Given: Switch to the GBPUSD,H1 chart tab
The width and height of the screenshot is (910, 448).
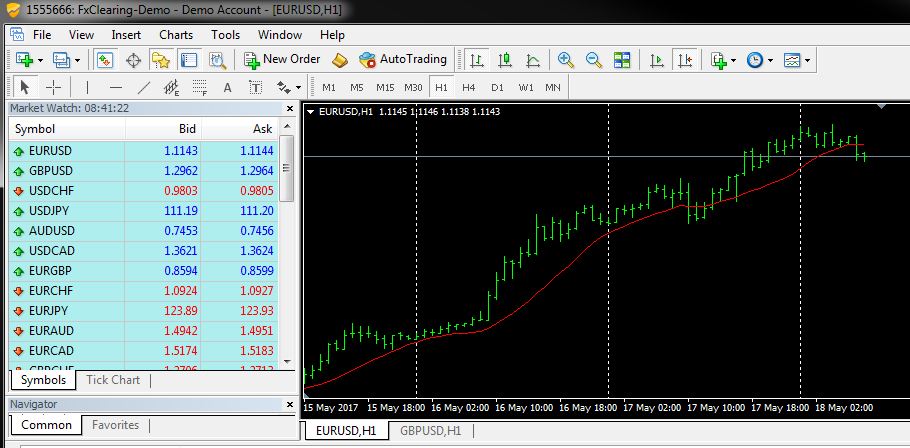Looking at the screenshot, I should coord(430,431).
